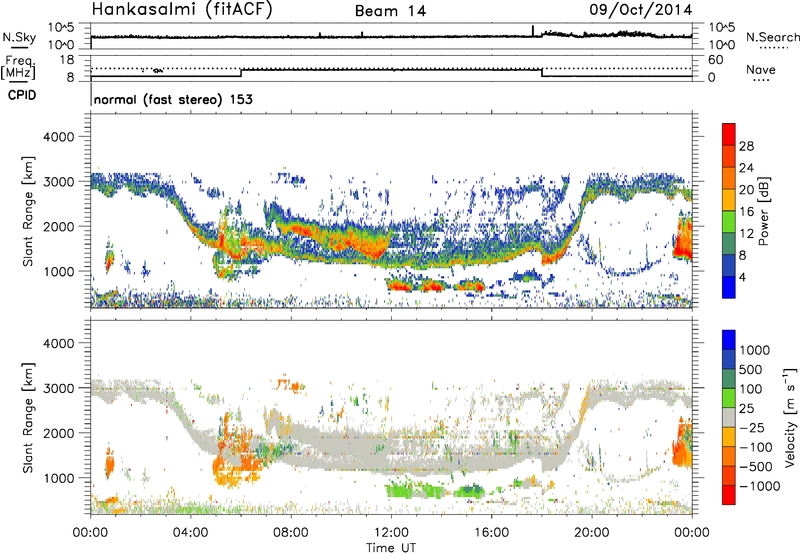Screen dimensions: 800x554
Task: Click the date '09/Oct/2014'
Action: (x=641, y=10)
